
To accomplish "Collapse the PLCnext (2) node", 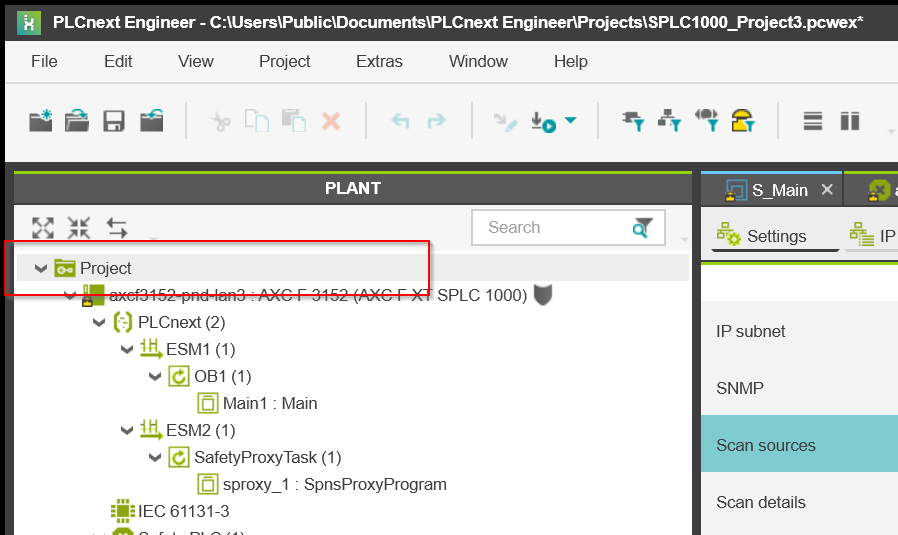I will [99, 322].
